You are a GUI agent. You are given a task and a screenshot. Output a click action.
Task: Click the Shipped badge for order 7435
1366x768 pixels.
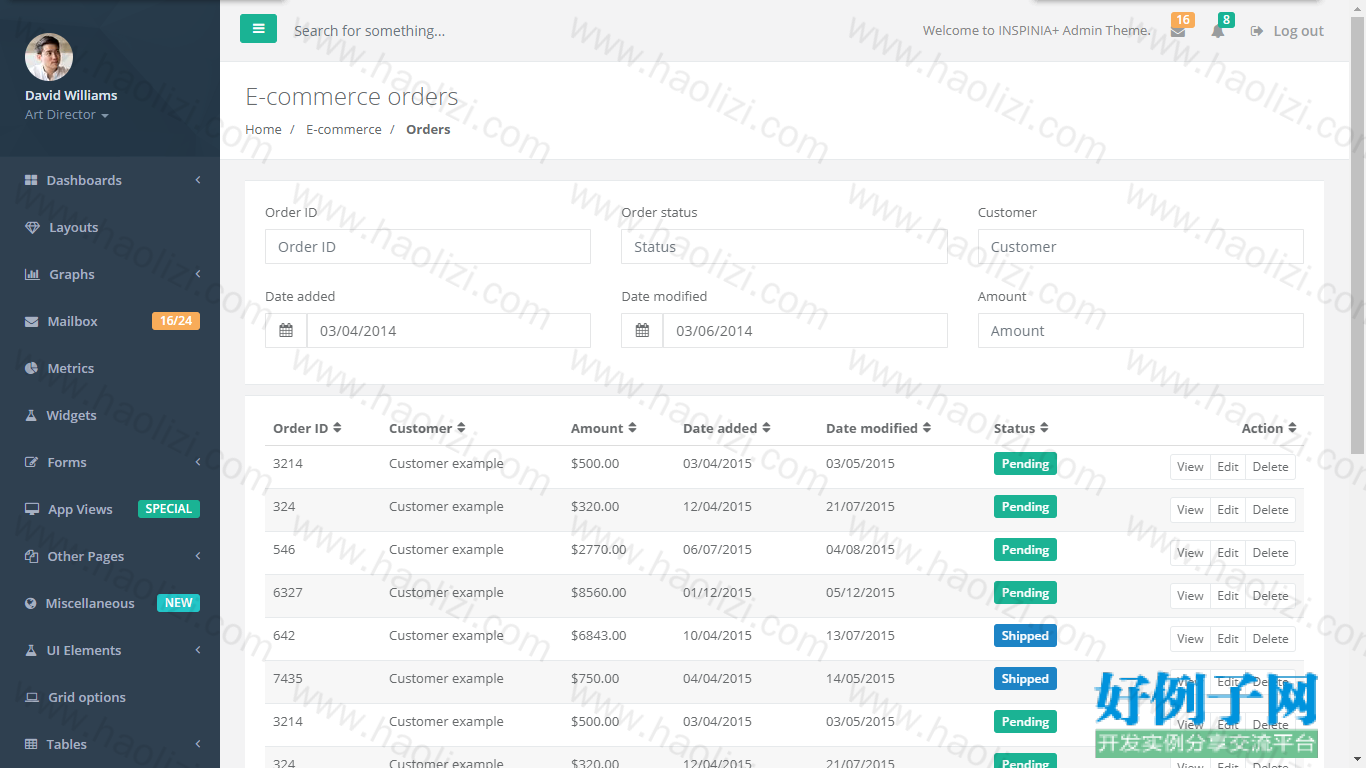pyautogui.click(x=1025, y=679)
